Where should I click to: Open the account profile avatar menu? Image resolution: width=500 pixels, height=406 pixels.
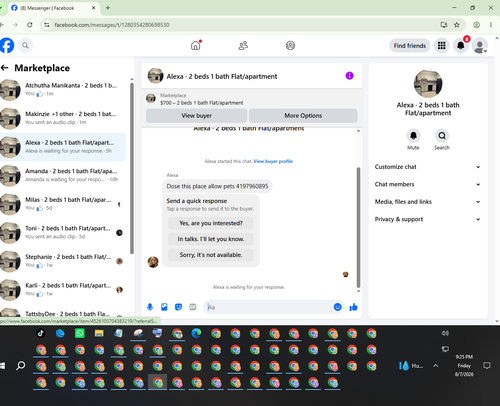480,46
